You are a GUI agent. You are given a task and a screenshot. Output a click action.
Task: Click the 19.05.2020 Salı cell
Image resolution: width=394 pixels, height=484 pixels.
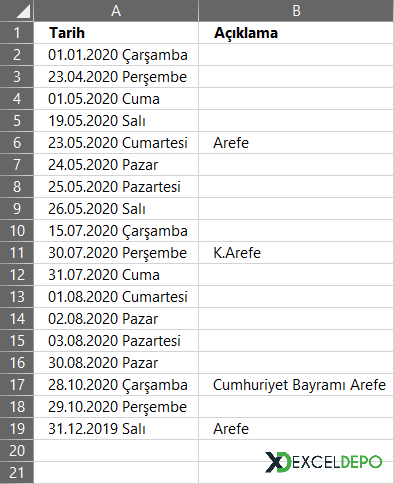[116, 121]
